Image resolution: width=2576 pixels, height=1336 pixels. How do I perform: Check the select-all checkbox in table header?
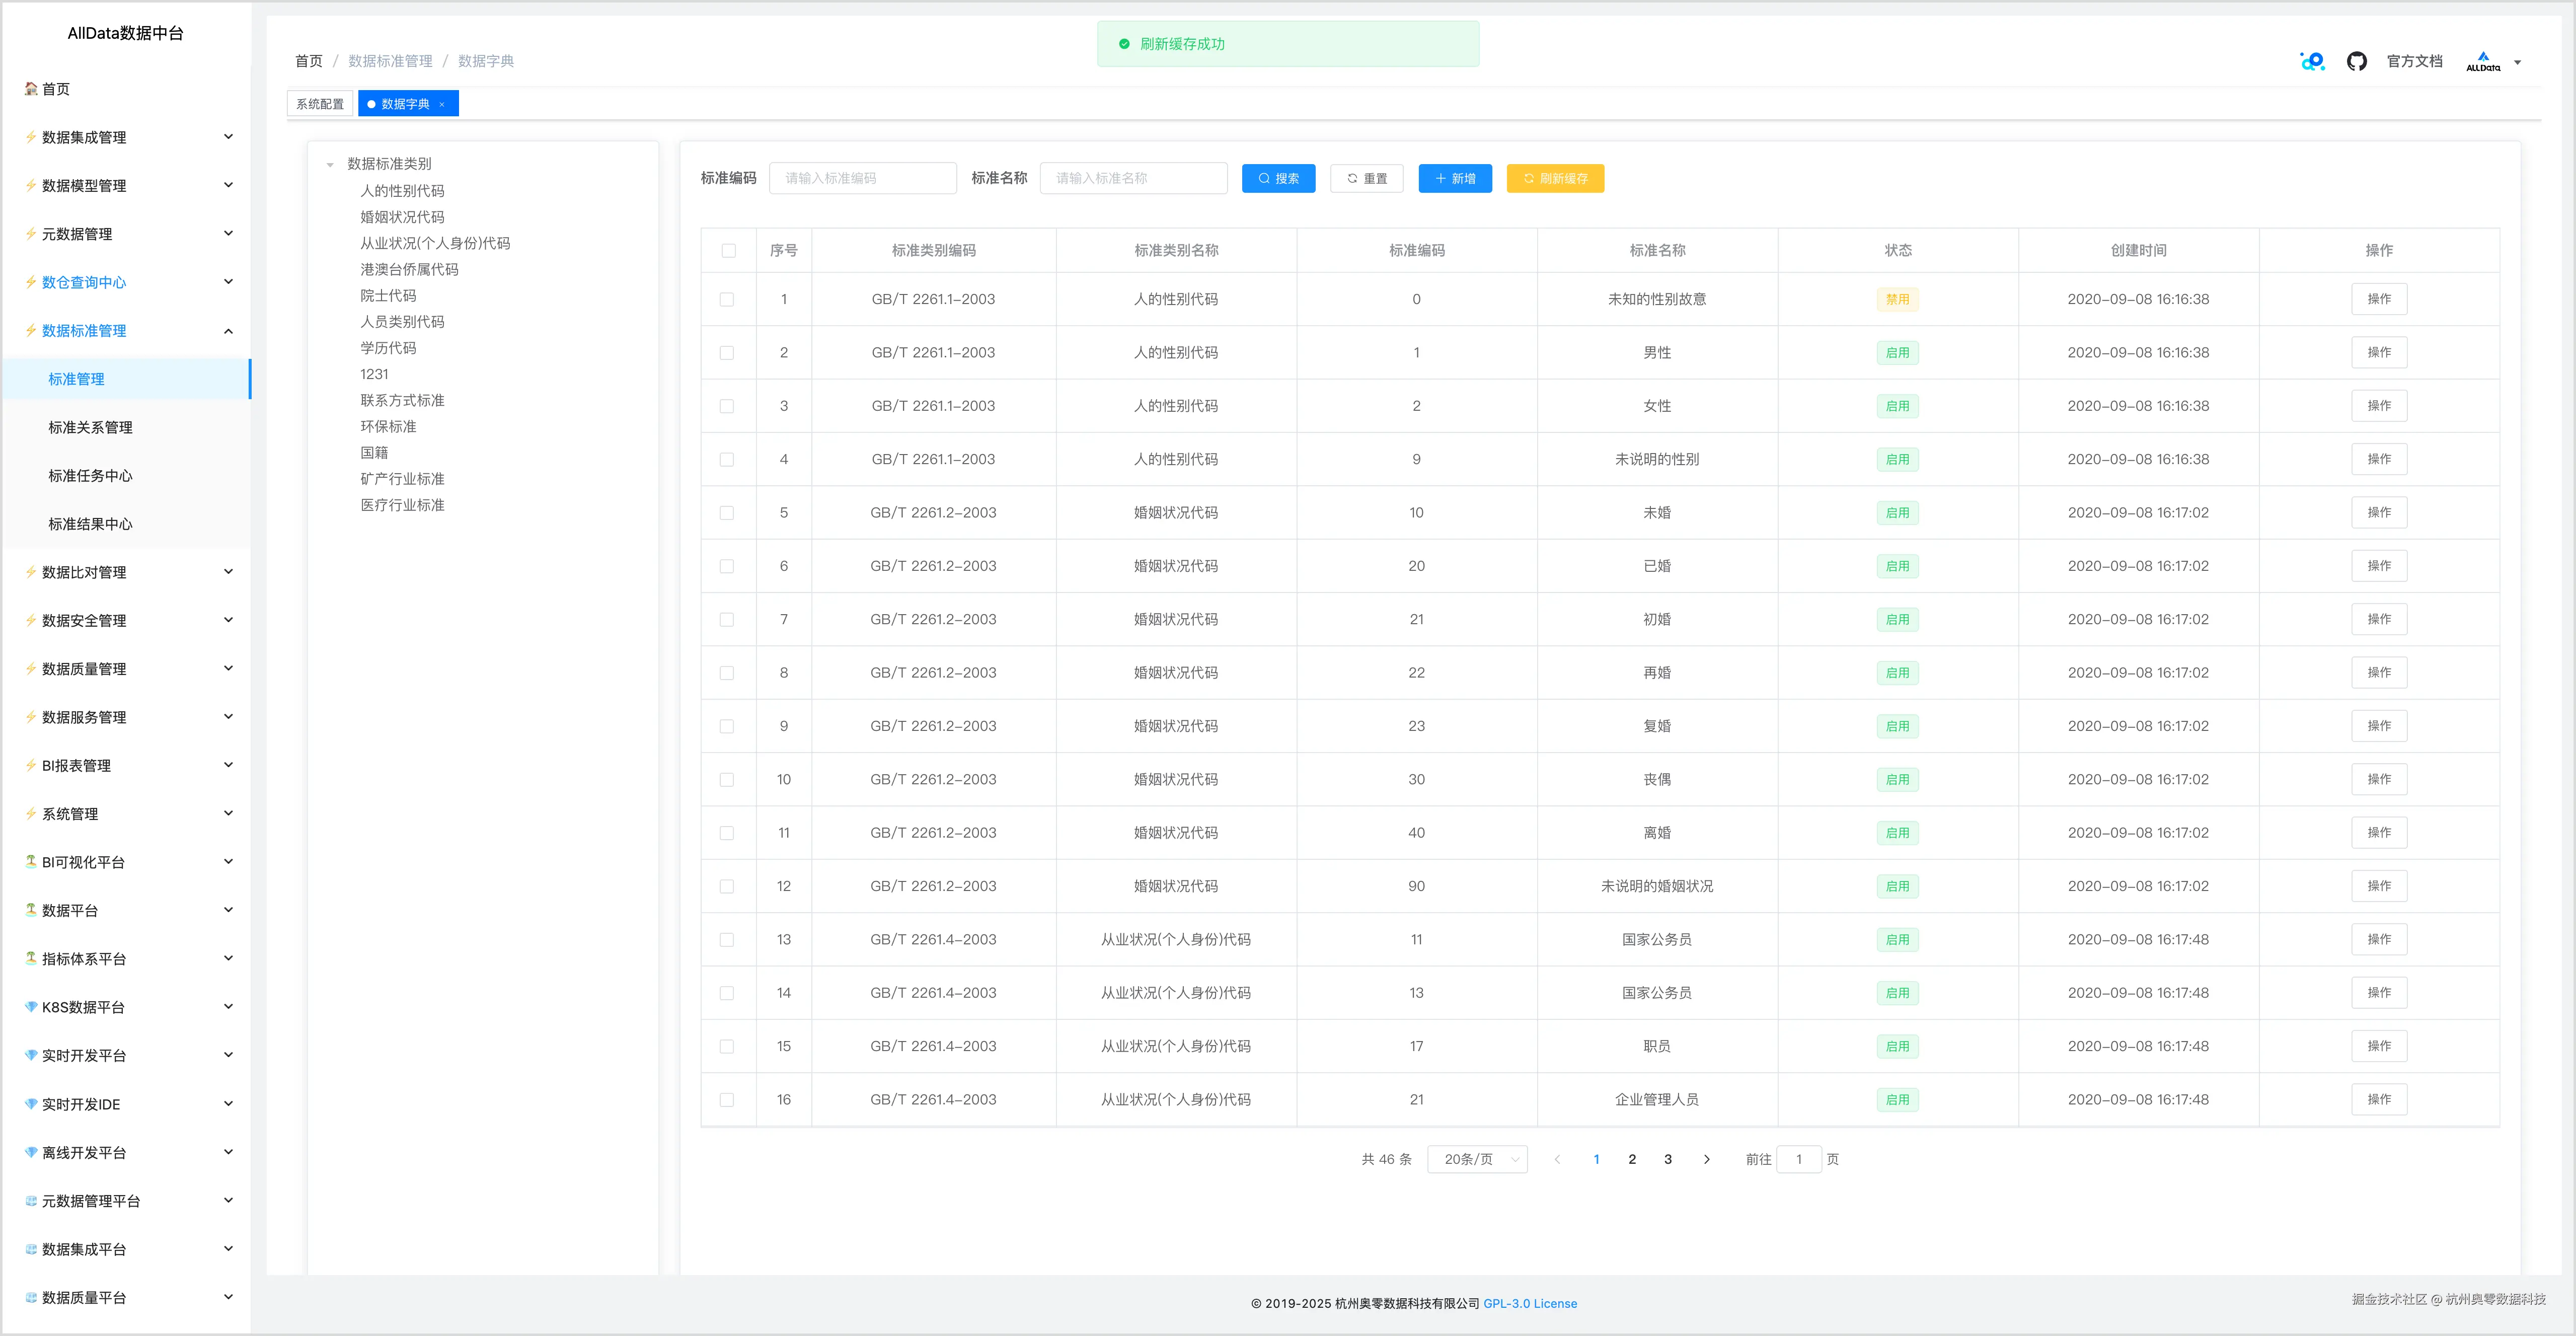coord(727,251)
